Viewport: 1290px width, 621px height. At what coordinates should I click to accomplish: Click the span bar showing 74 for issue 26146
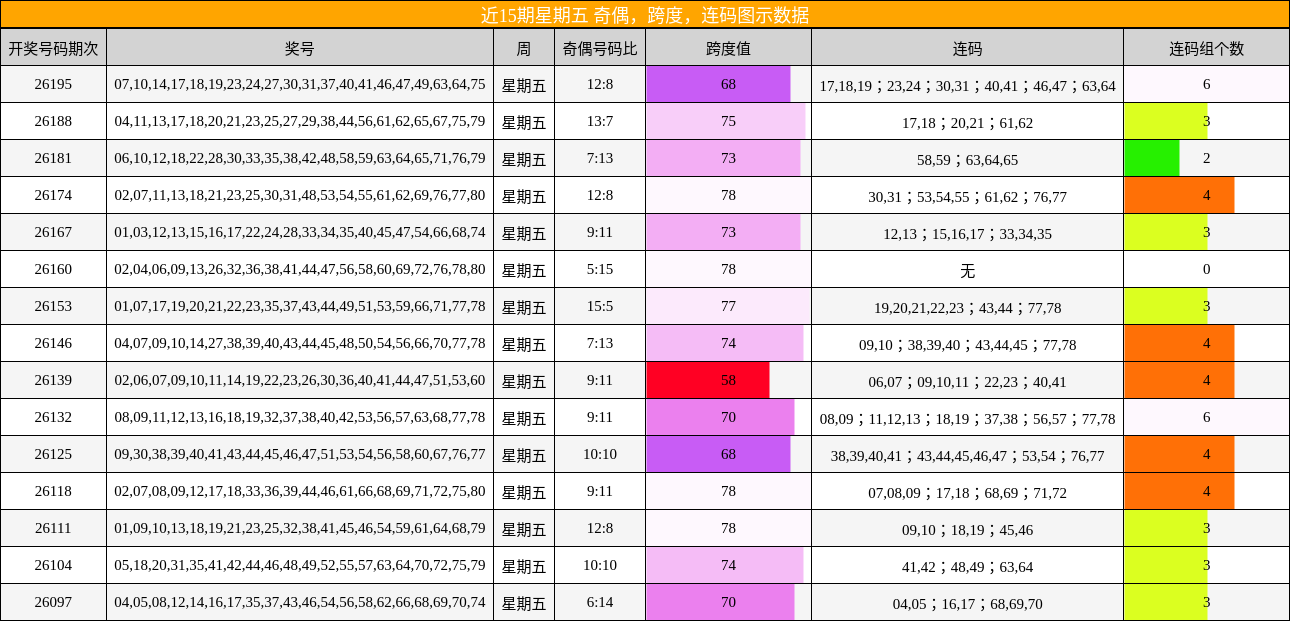pos(725,343)
